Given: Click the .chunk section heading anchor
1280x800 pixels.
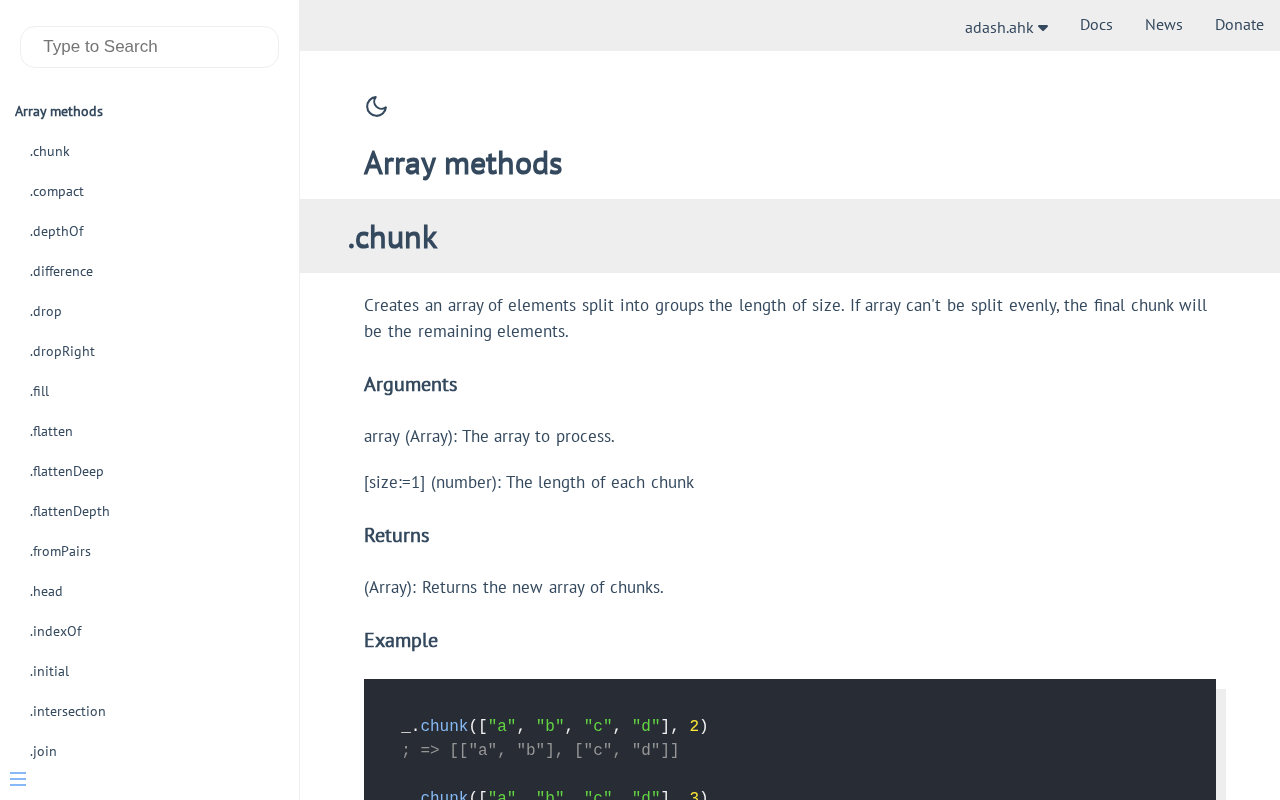Looking at the screenshot, I should coord(392,237).
